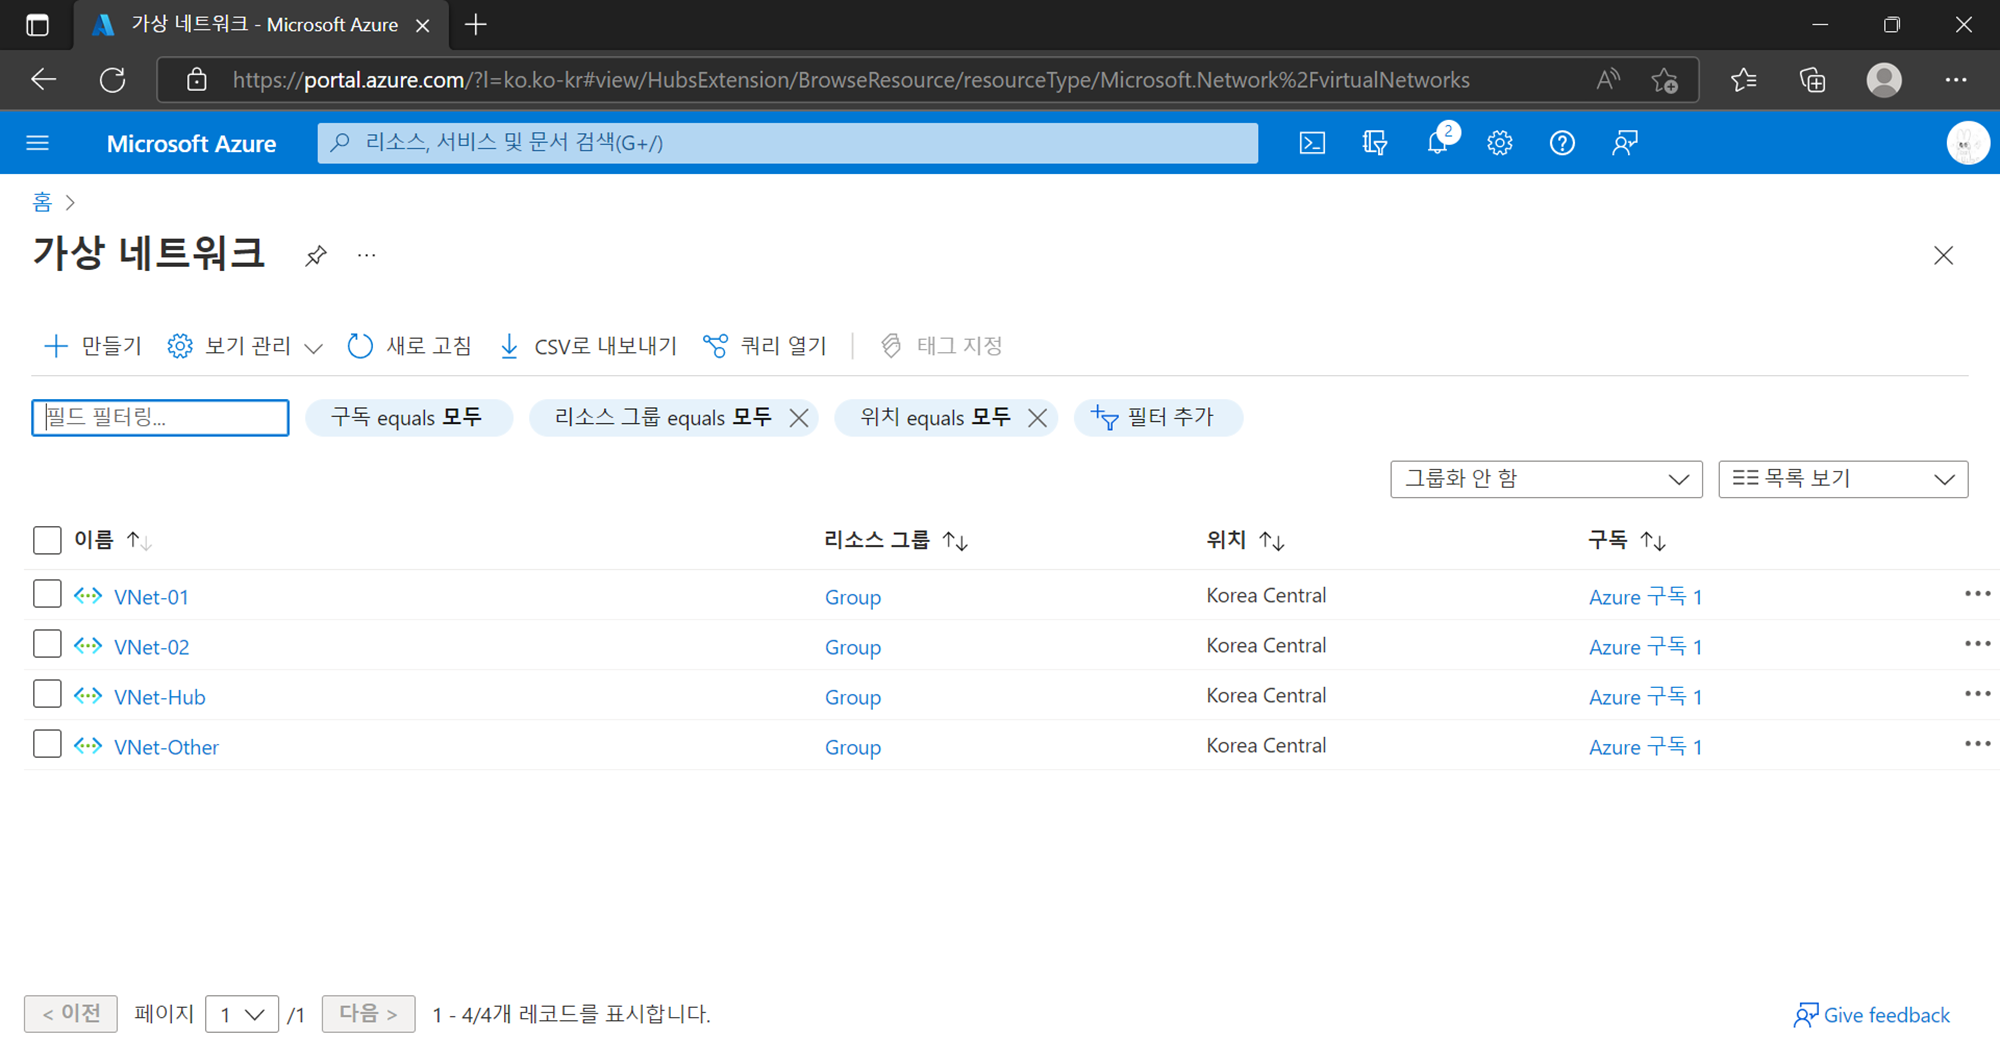The height and width of the screenshot is (1063, 2000).
Task: Open the 보기 관리 menu
Action: [x=245, y=346]
